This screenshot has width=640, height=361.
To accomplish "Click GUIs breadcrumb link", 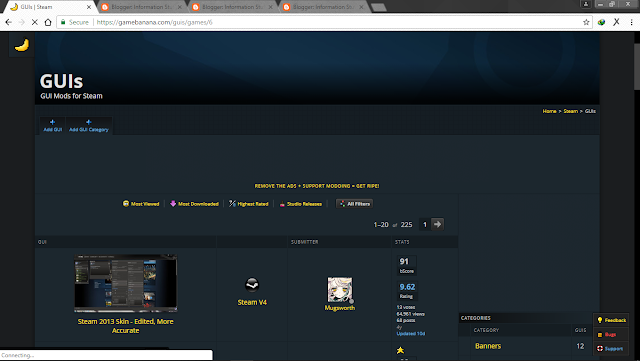I will tap(590, 111).
